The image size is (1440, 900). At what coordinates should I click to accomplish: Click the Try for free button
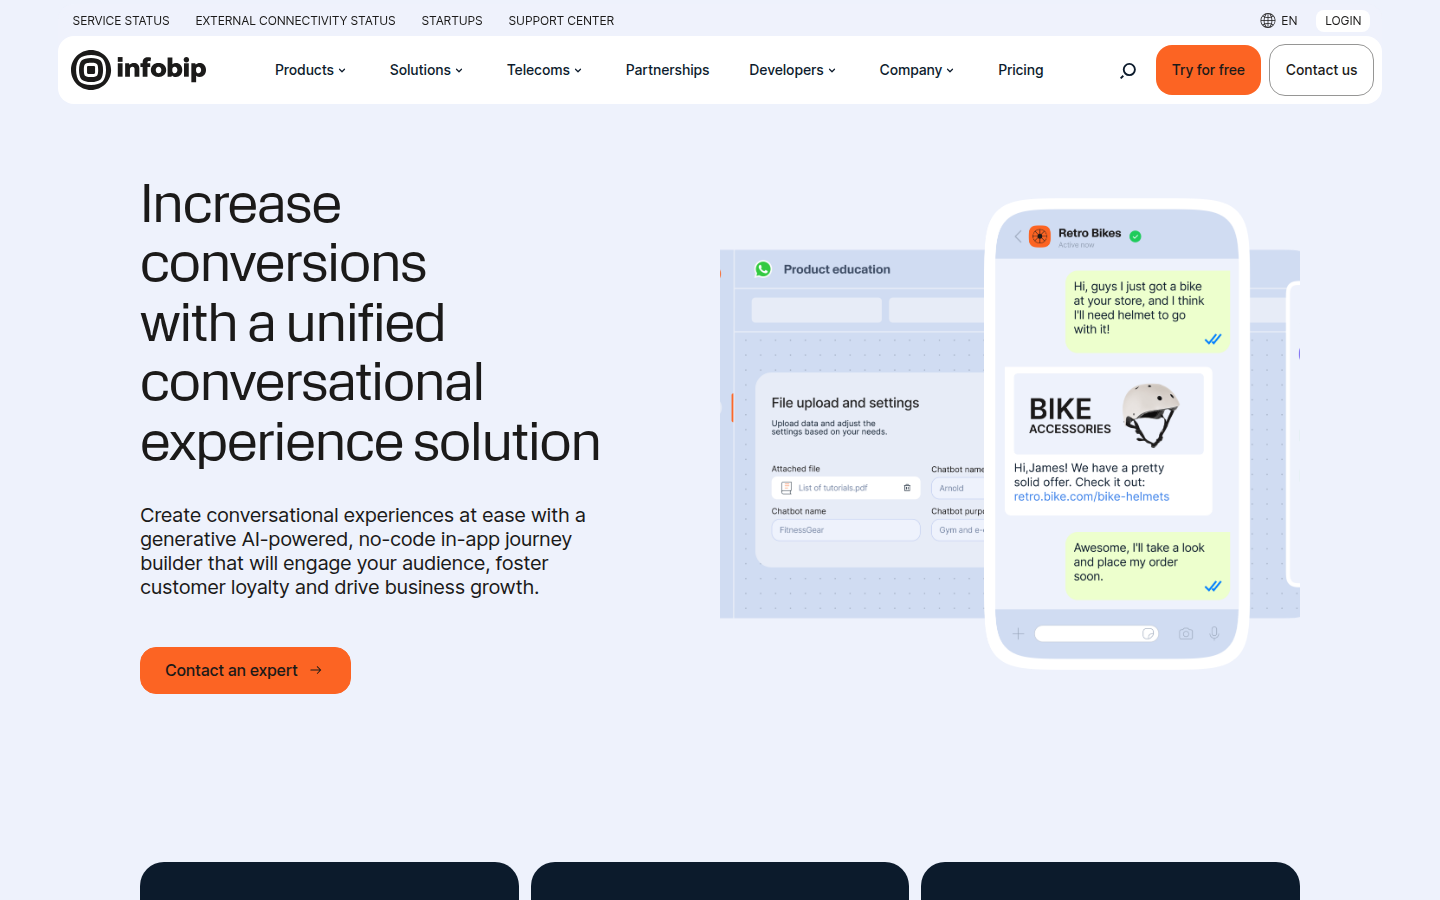[1208, 70]
